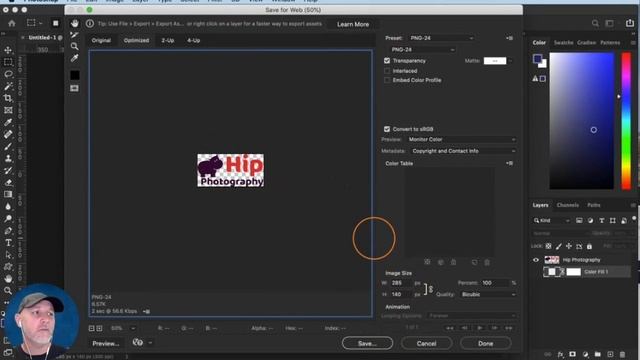Click the Share icon at top right

pos(630,23)
